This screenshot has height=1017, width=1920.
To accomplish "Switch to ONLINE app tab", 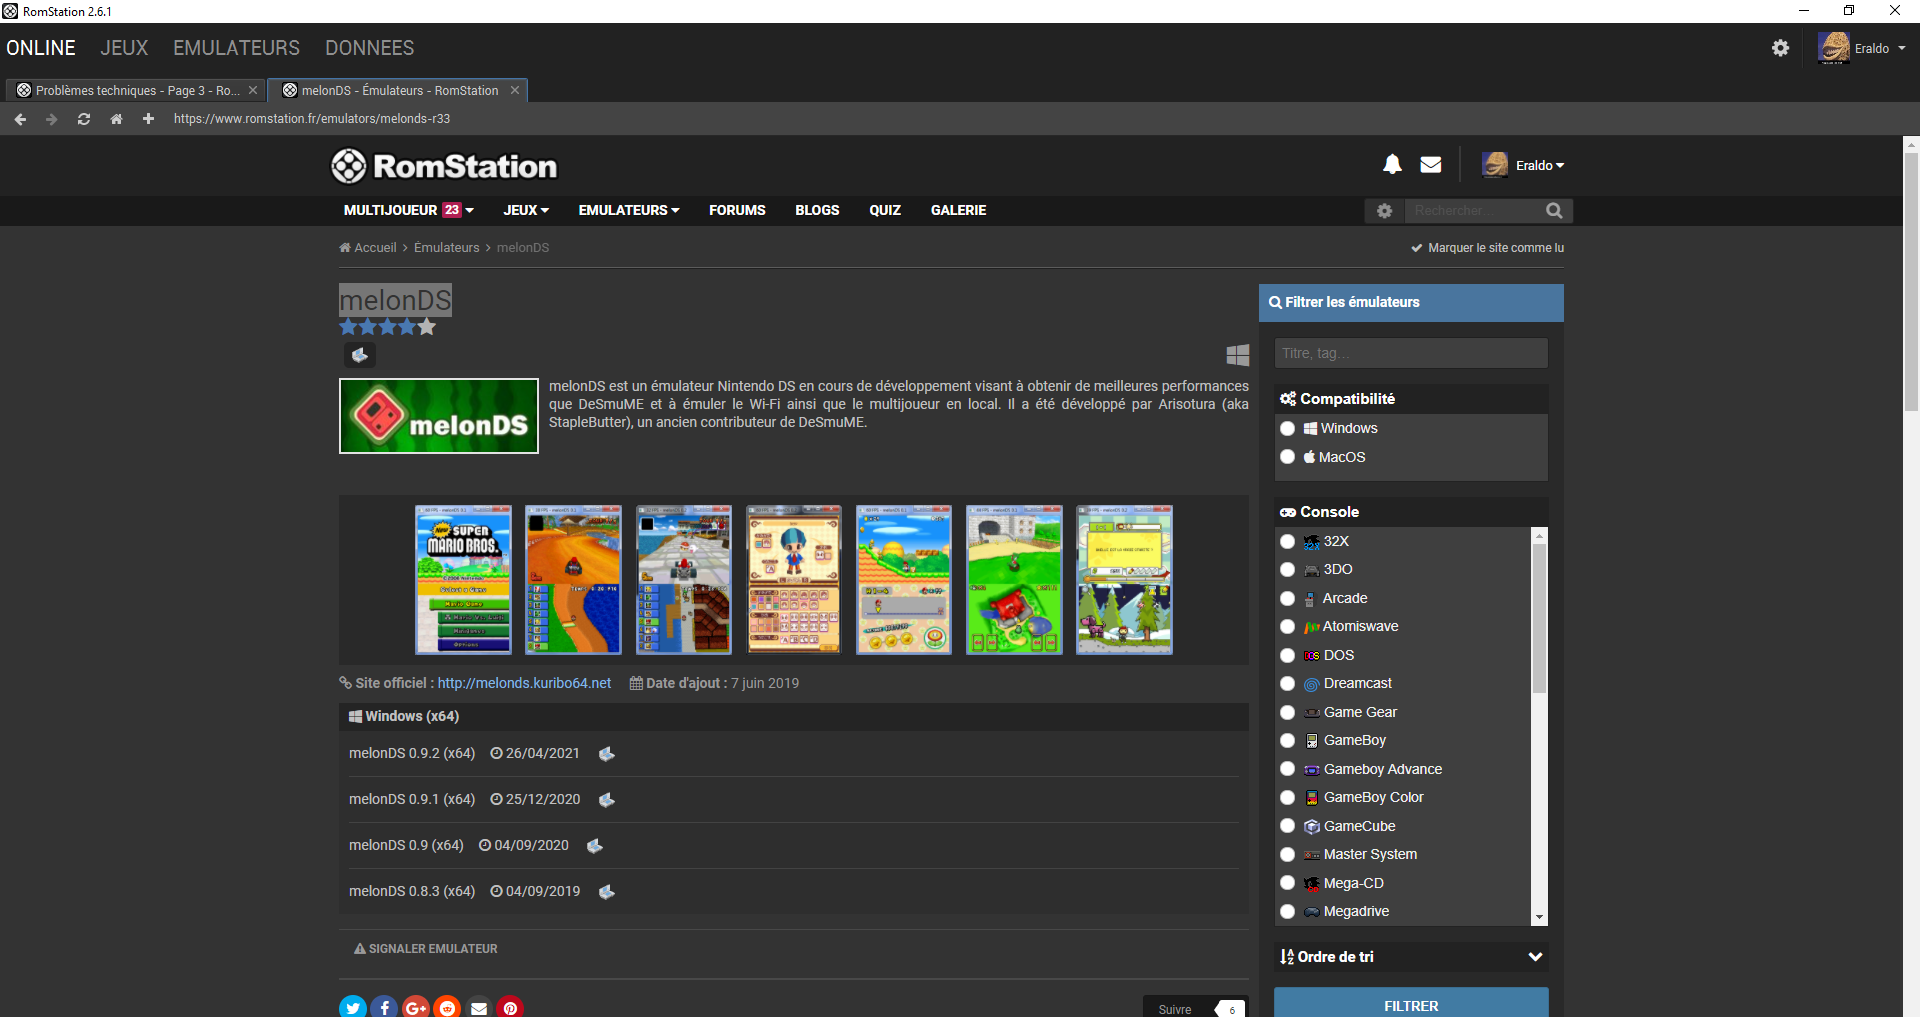I will coord(41,48).
